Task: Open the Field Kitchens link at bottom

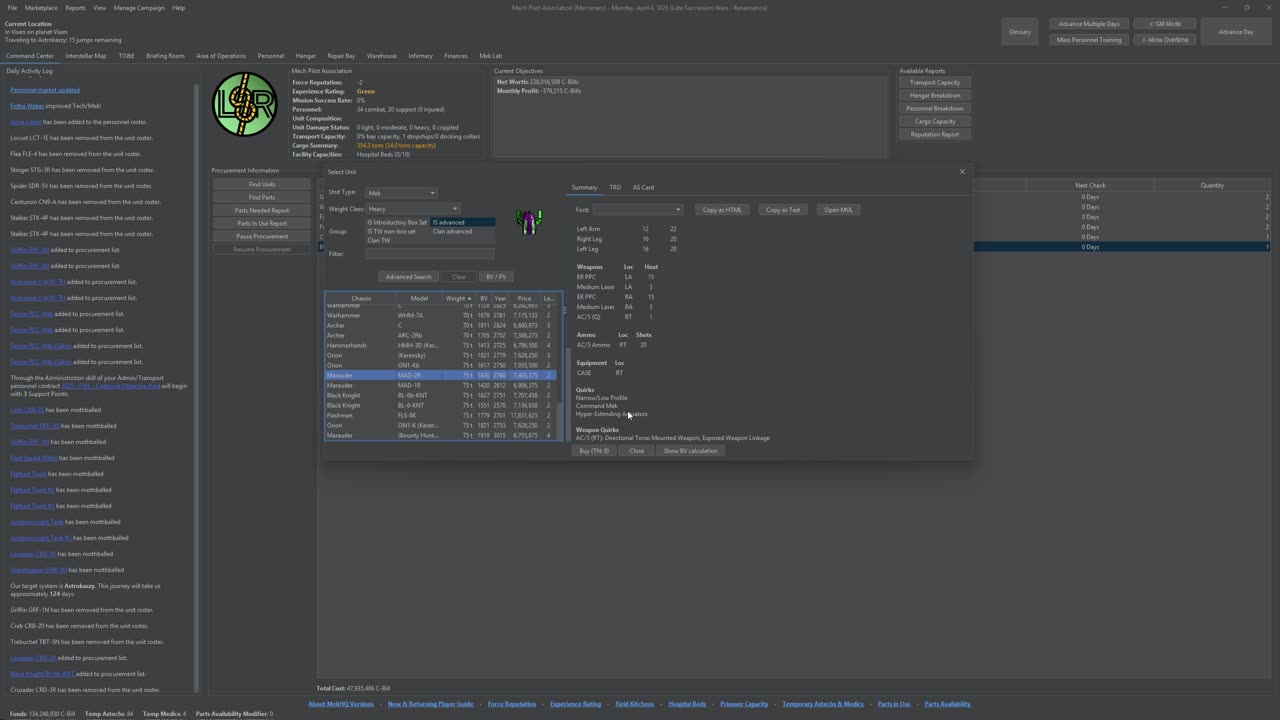Action: 635,704
